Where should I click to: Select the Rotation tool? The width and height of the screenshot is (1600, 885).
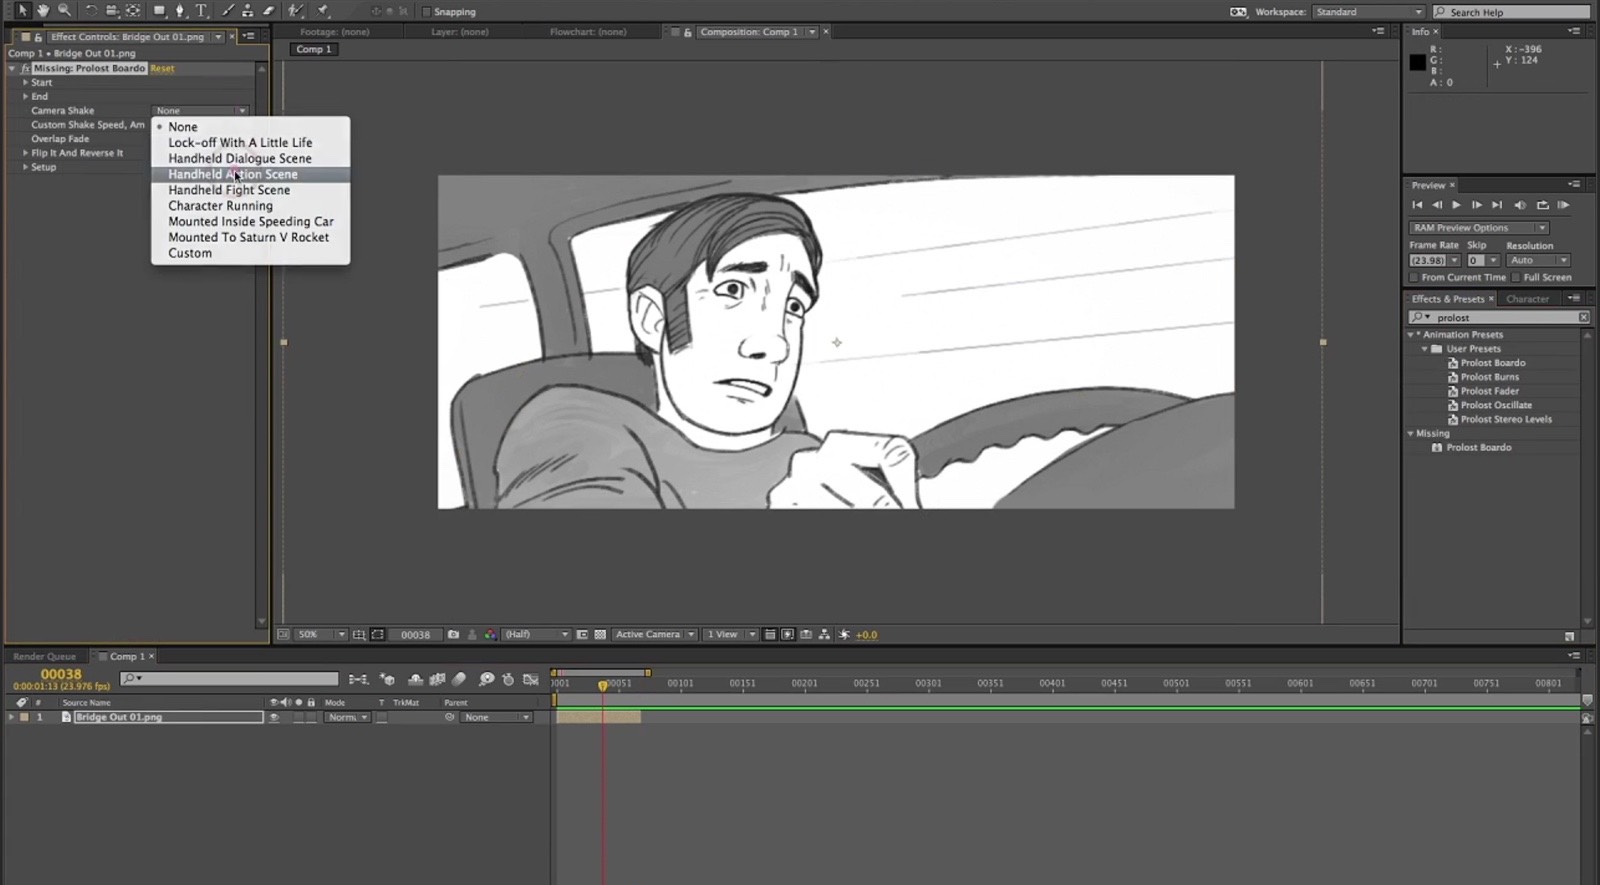click(90, 11)
